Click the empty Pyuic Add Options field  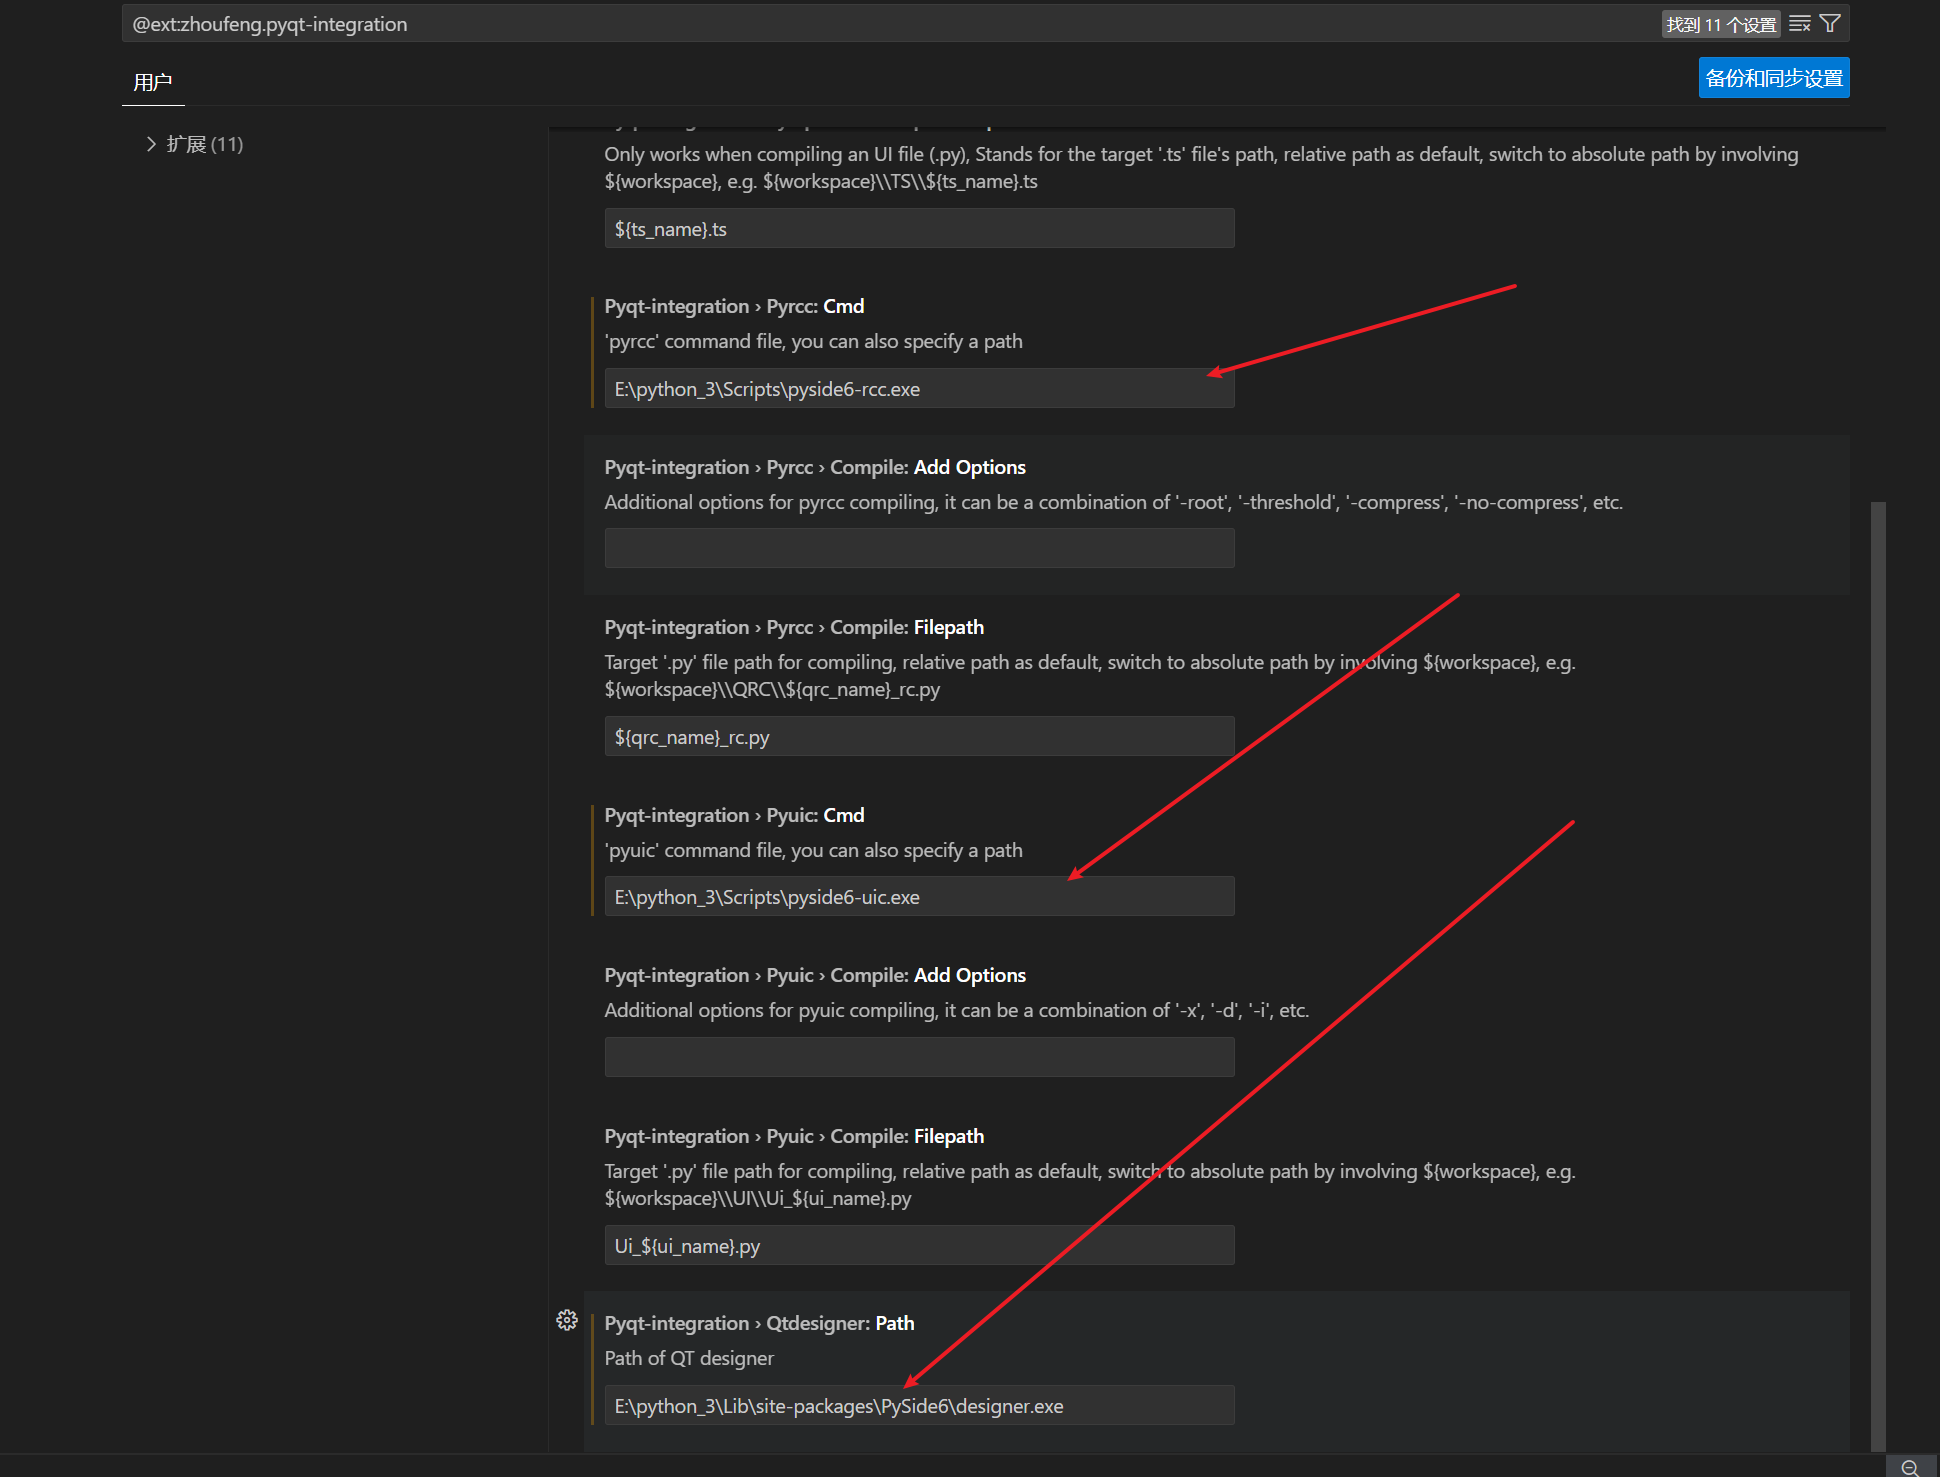pos(918,1057)
